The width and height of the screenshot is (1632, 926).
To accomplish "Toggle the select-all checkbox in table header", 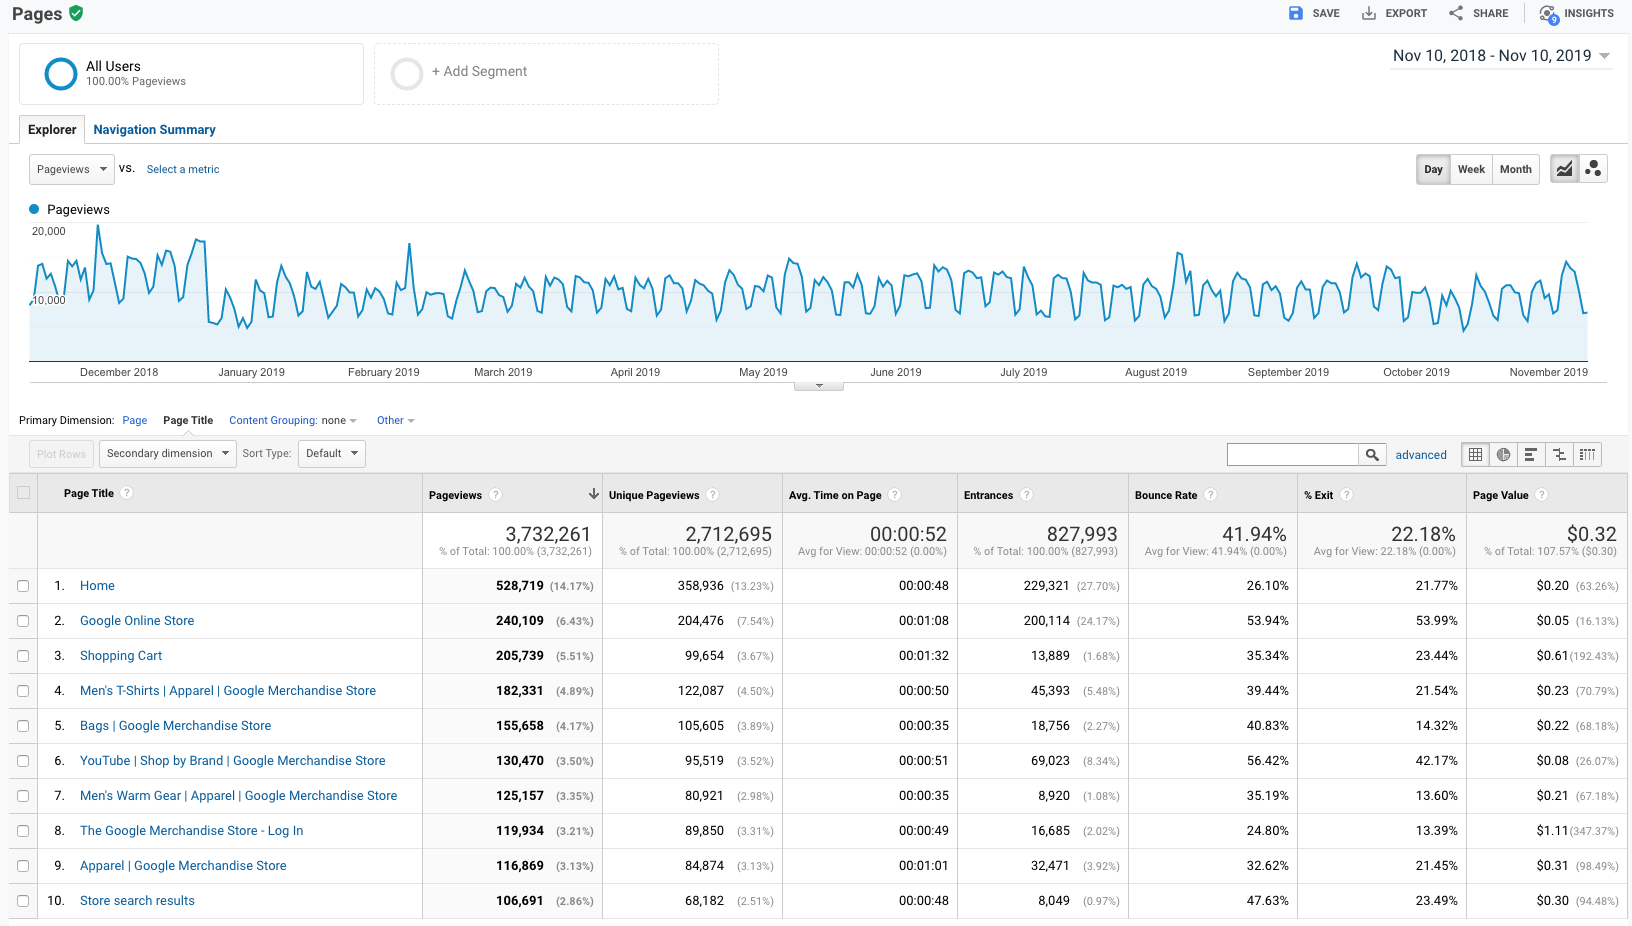I will pyautogui.click(x=23, y=493).
